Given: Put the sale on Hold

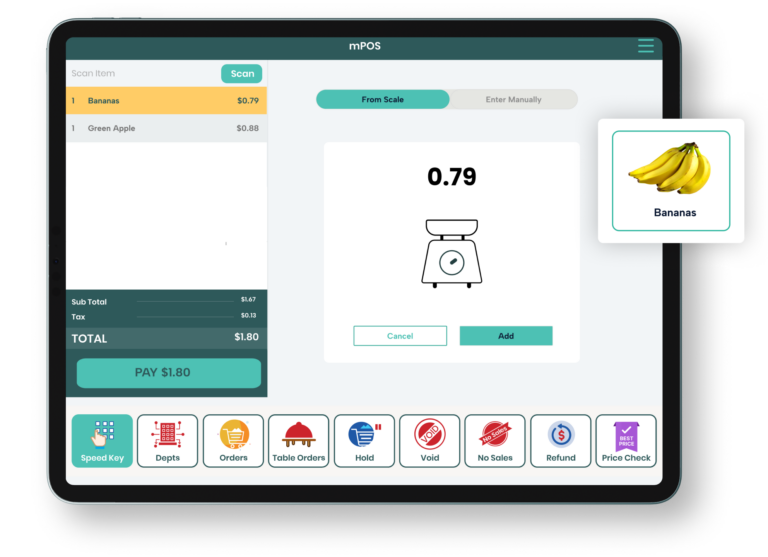Looking at the screenshot, I should coord(364,440).
